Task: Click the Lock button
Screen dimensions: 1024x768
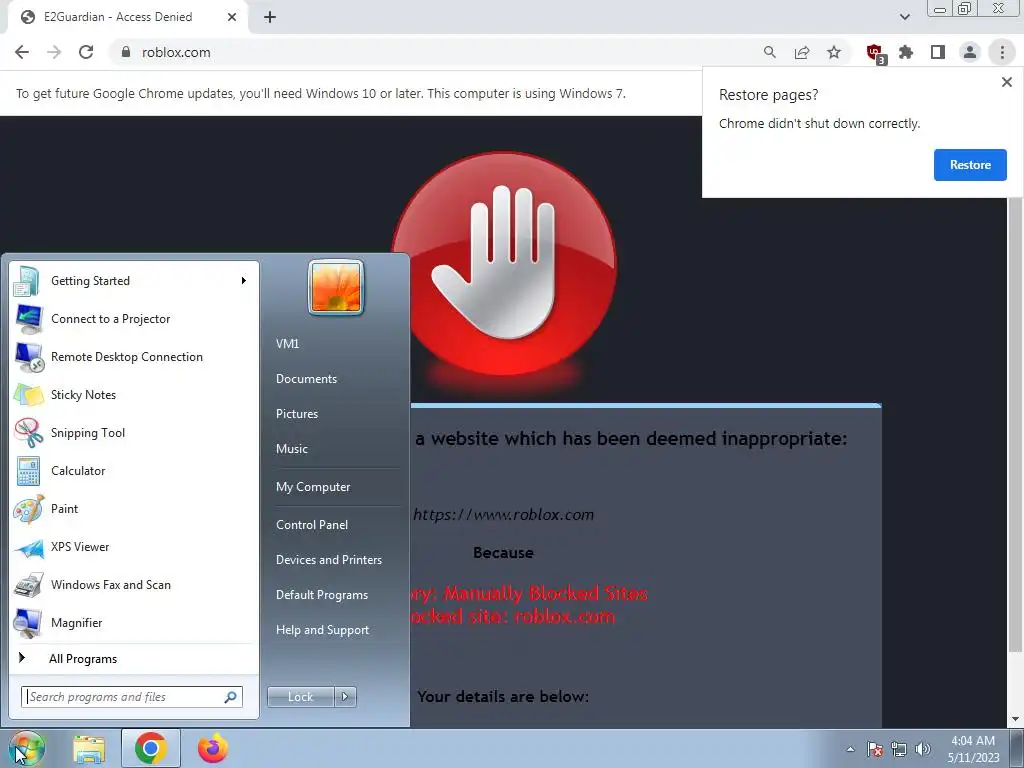Action: point(300,697)
